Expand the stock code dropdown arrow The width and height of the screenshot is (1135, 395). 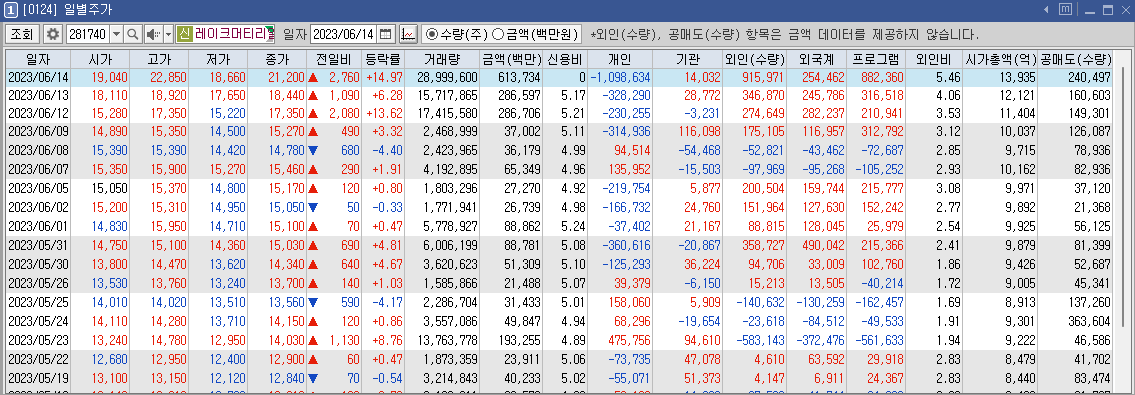click(x=116, y=34)
